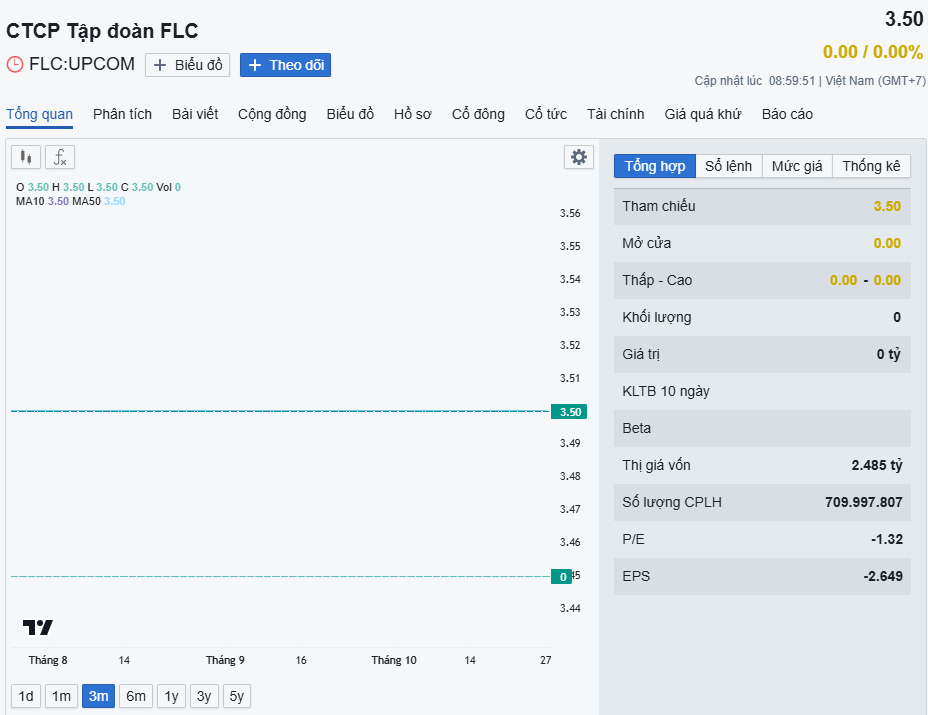Open the fx indicators icon

click(60, 157)
